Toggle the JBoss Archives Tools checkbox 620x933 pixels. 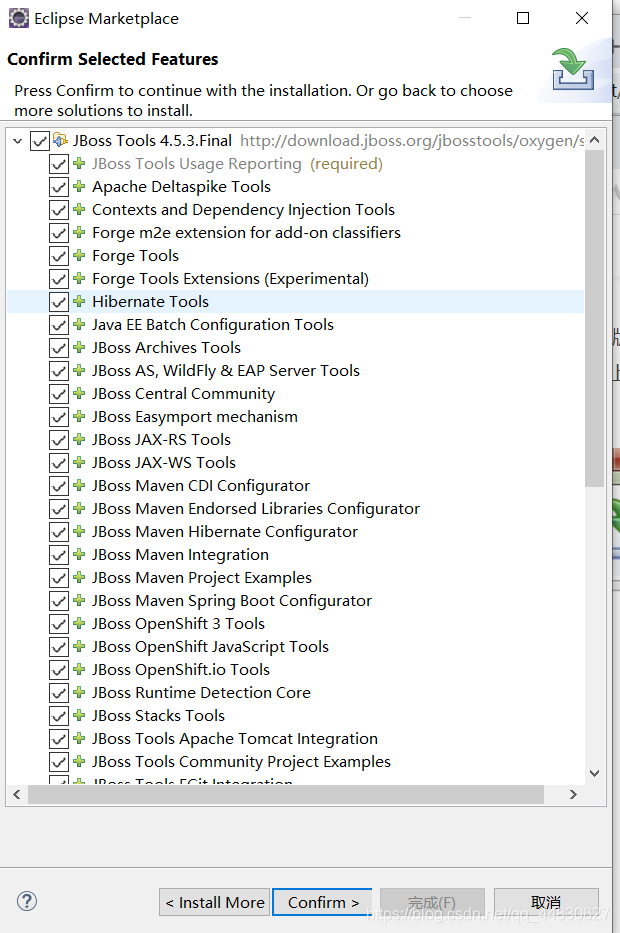(x=59, y=348)
